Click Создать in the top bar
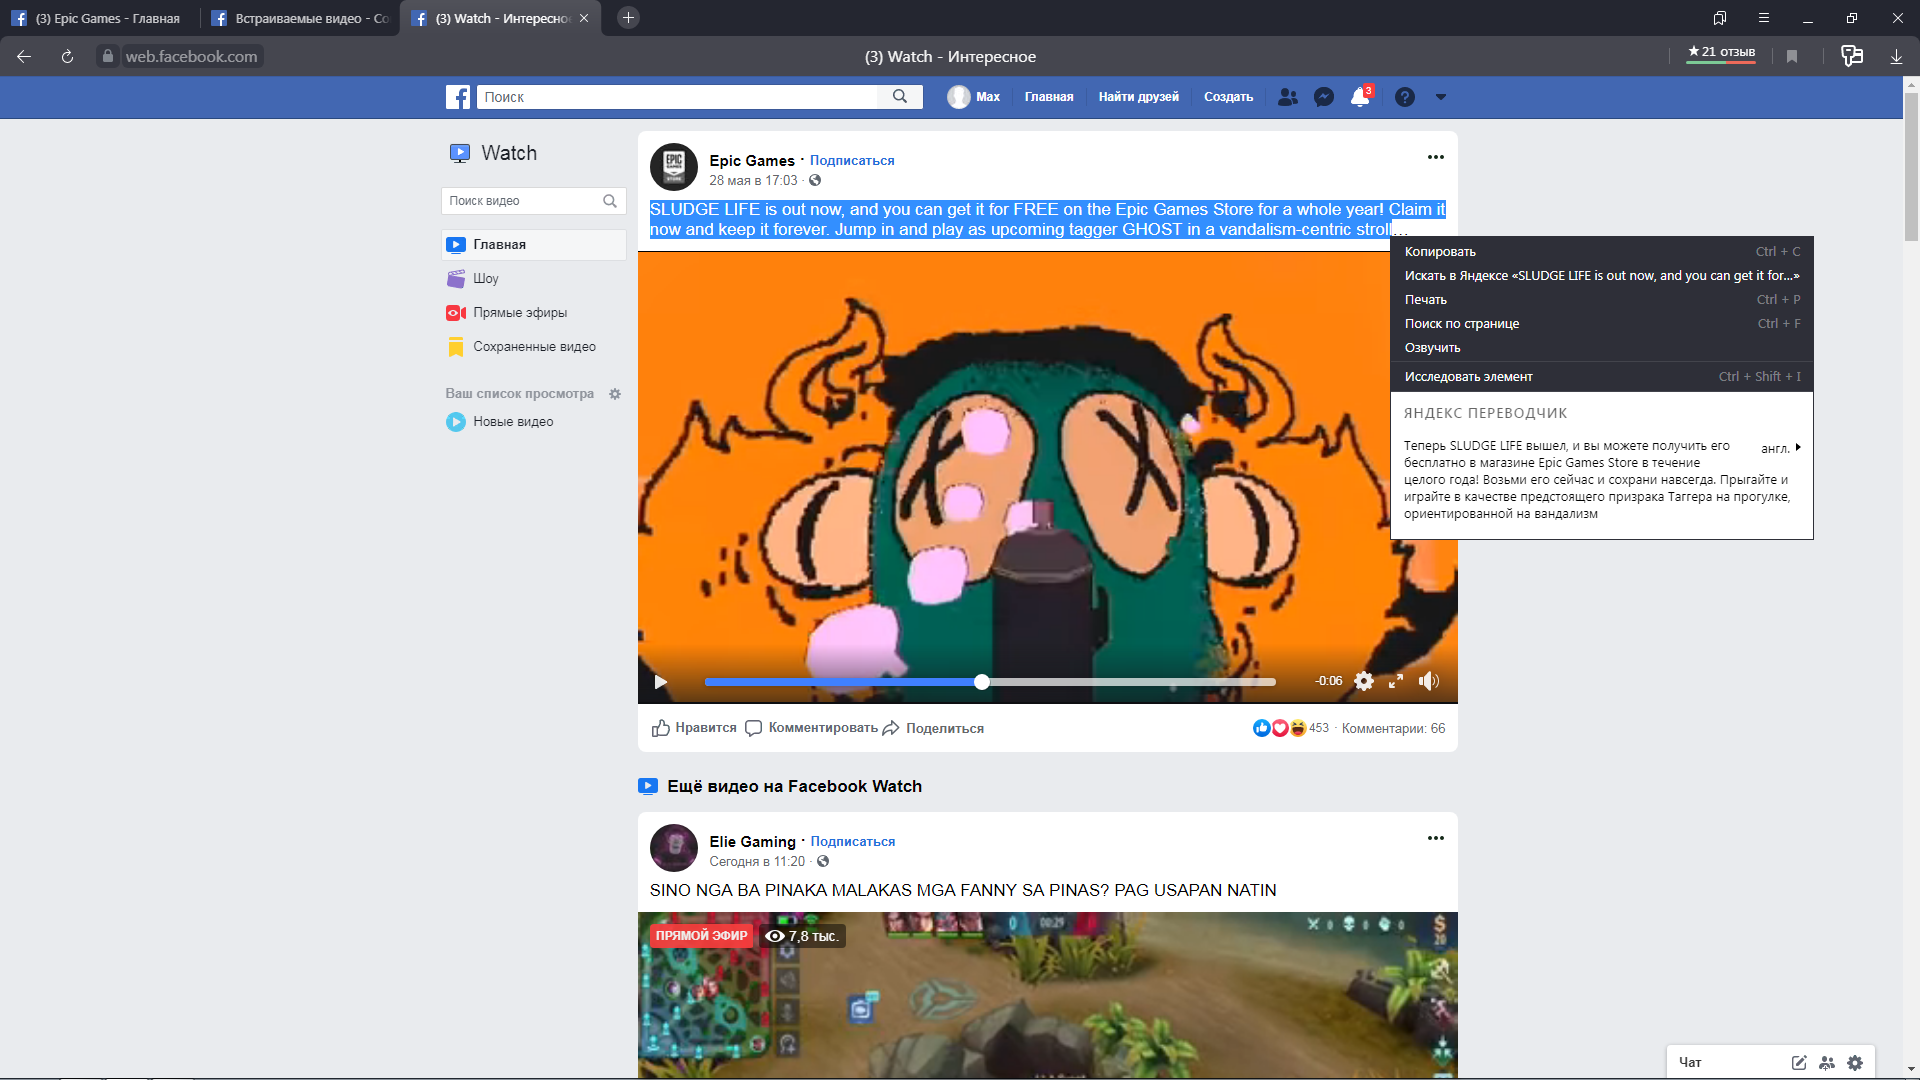Viewport: 1920px width, 1080px height. [x=1229, y=97]
